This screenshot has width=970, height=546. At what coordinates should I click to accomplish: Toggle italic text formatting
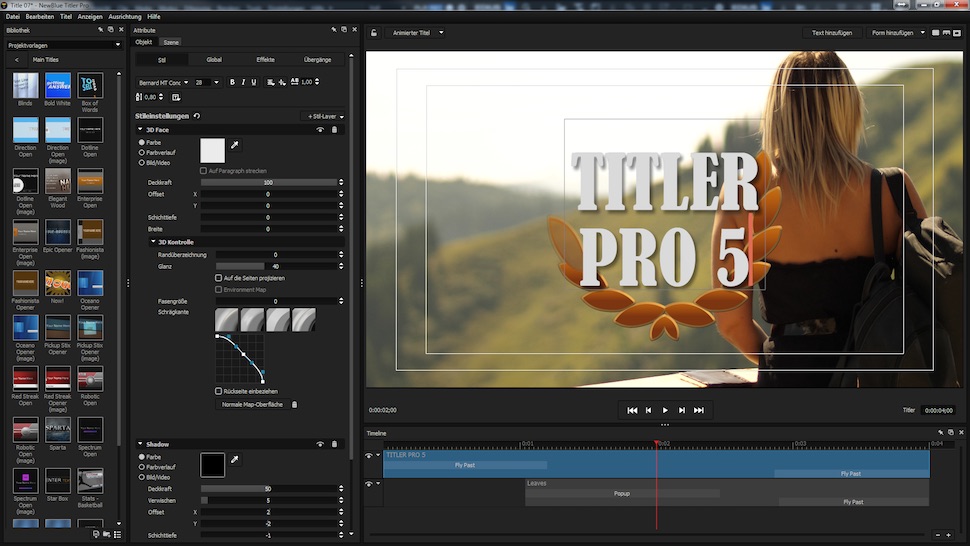point(243,82)
